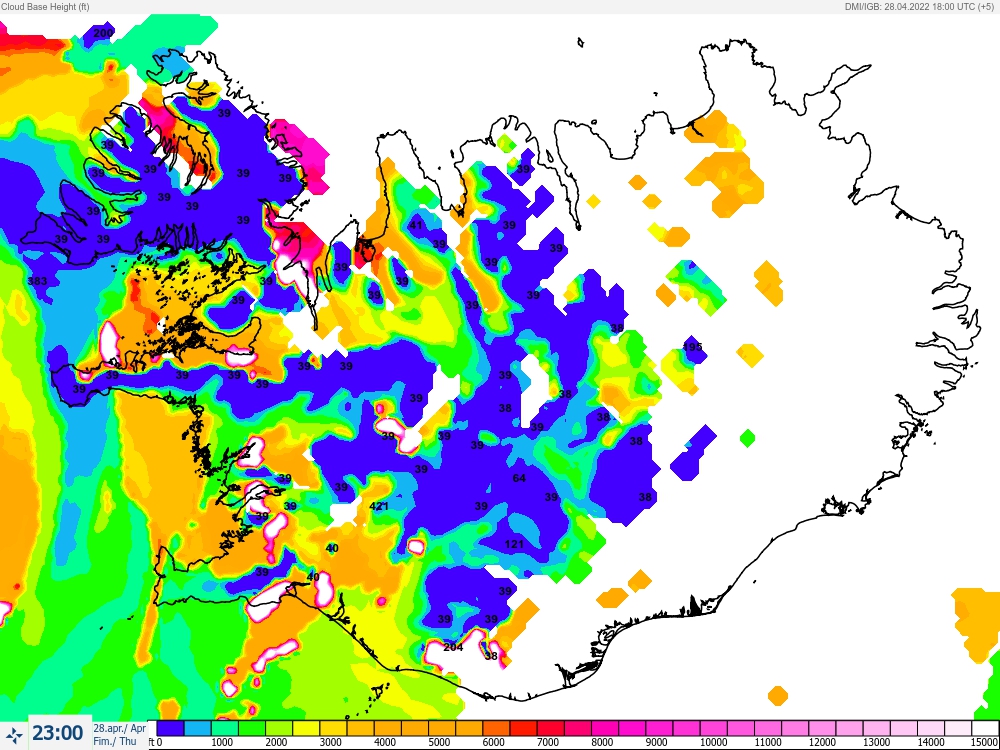1000x750 pixels.
Task: Click the '383' cloud base value on map
Action: [38, 281]
